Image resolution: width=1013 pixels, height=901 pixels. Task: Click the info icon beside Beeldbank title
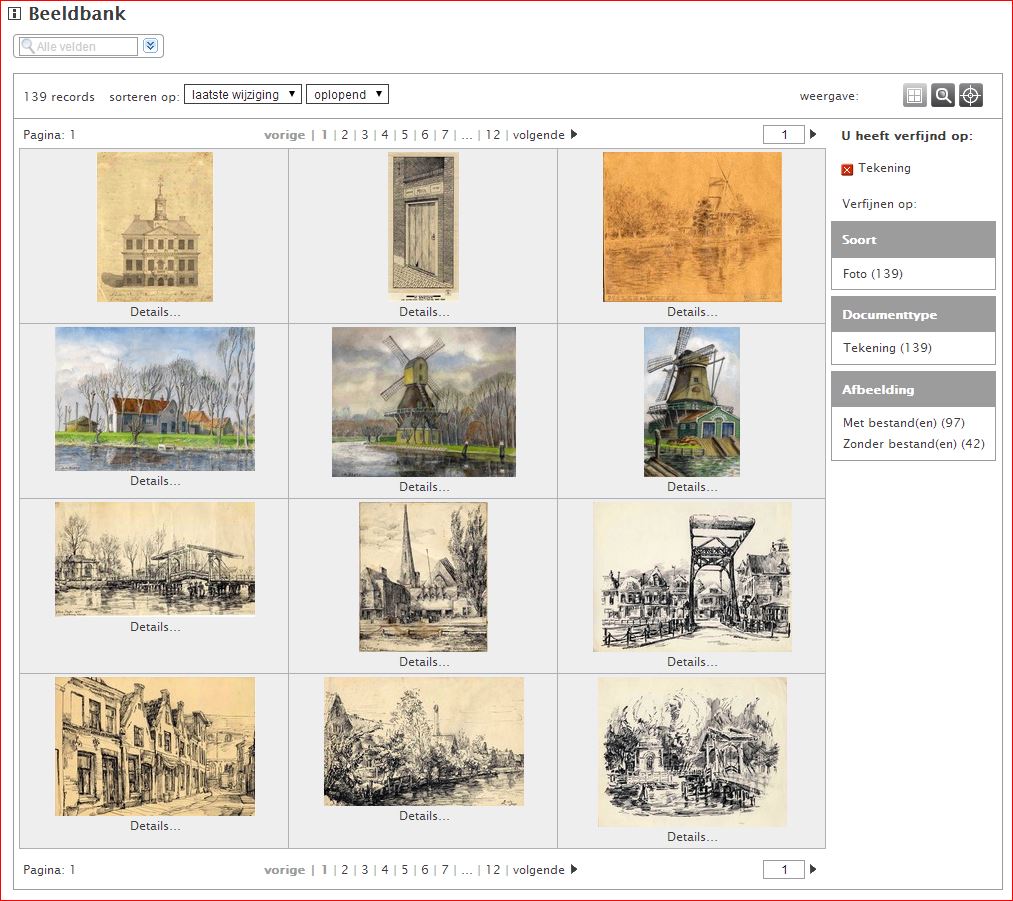15,14
